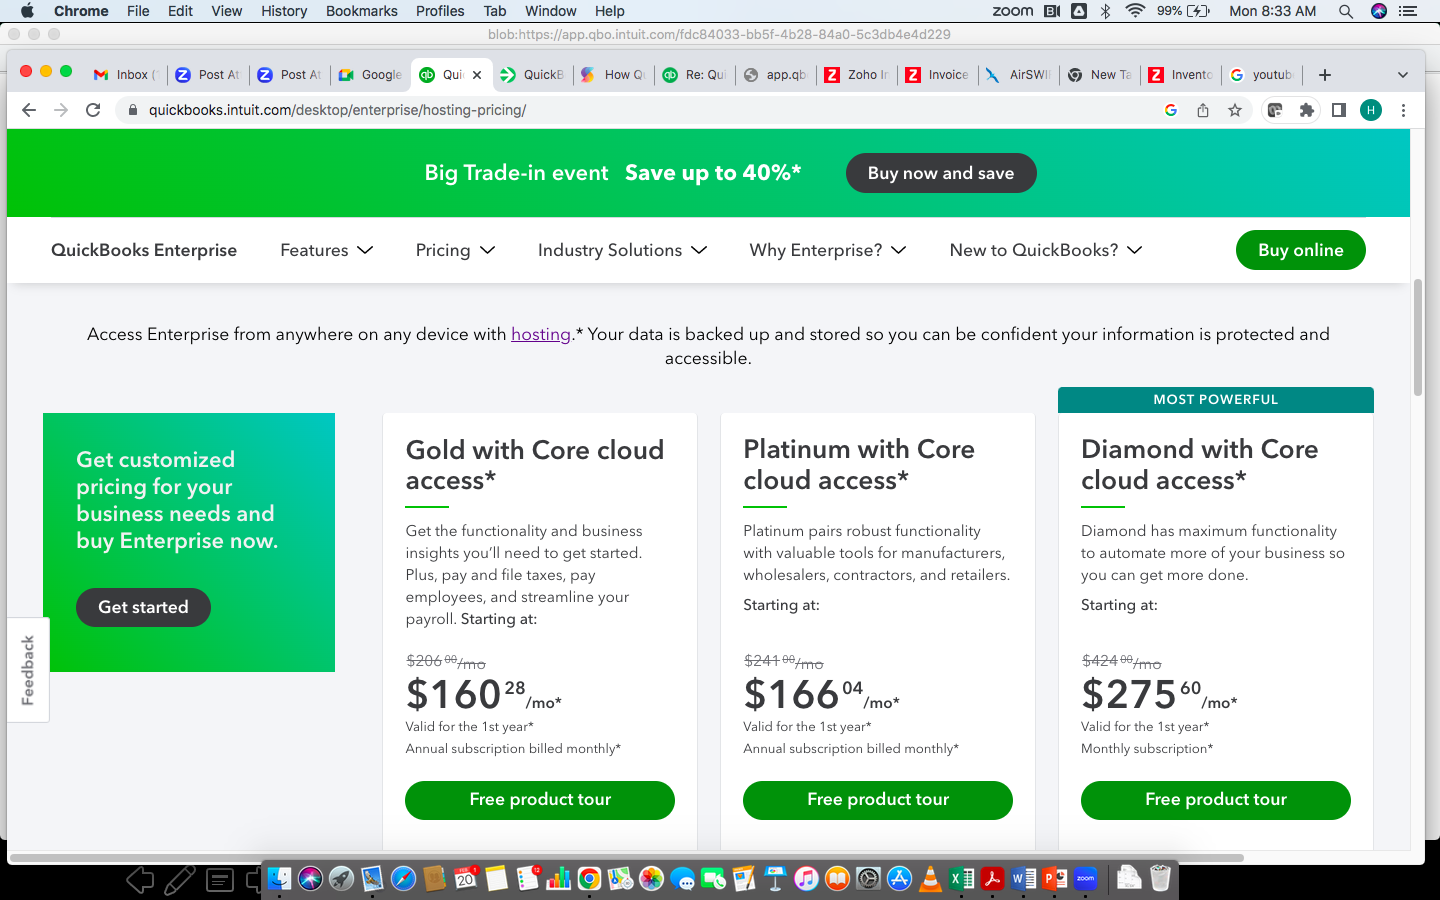Open Excel from the dock
Image resolution: width=1440 pixels, height=900 pixels.
(x=962, y=879)
